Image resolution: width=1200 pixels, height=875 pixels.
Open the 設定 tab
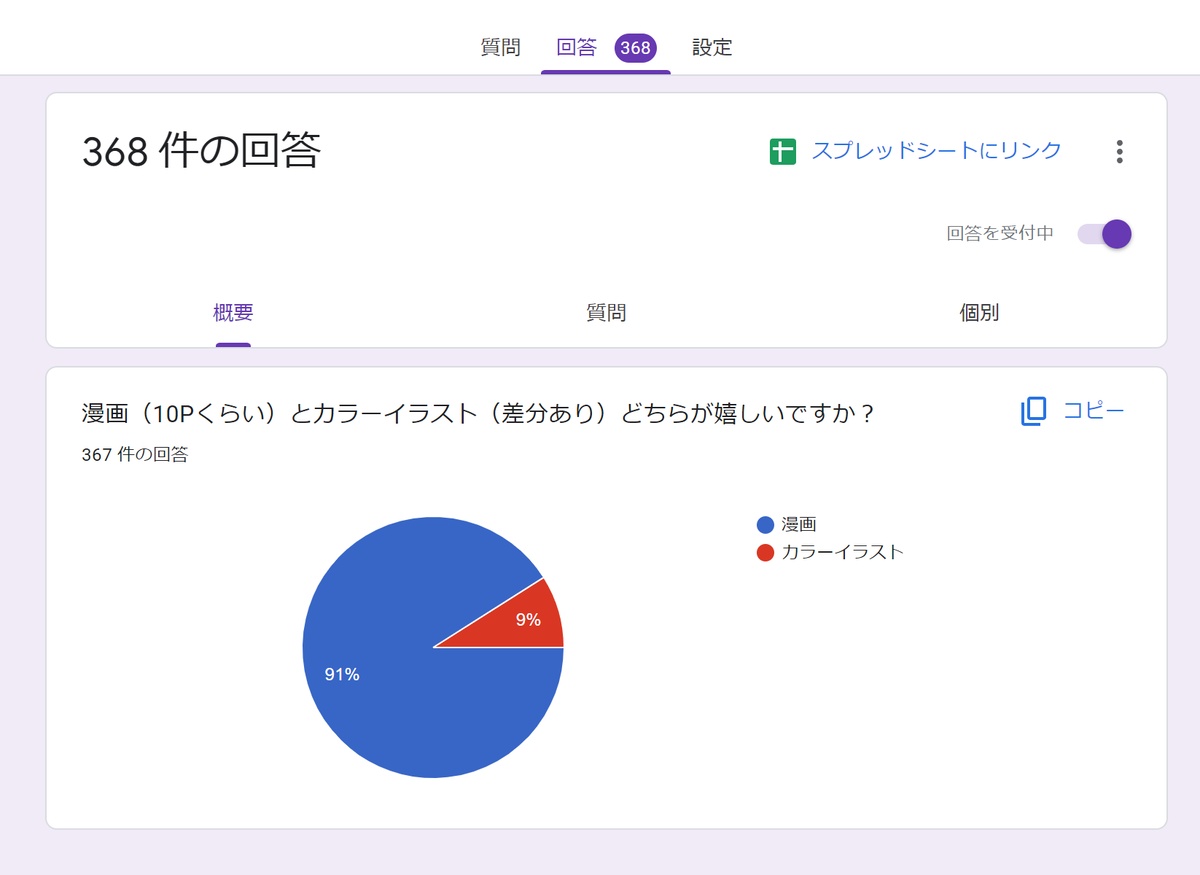click(x=712, y=48)
